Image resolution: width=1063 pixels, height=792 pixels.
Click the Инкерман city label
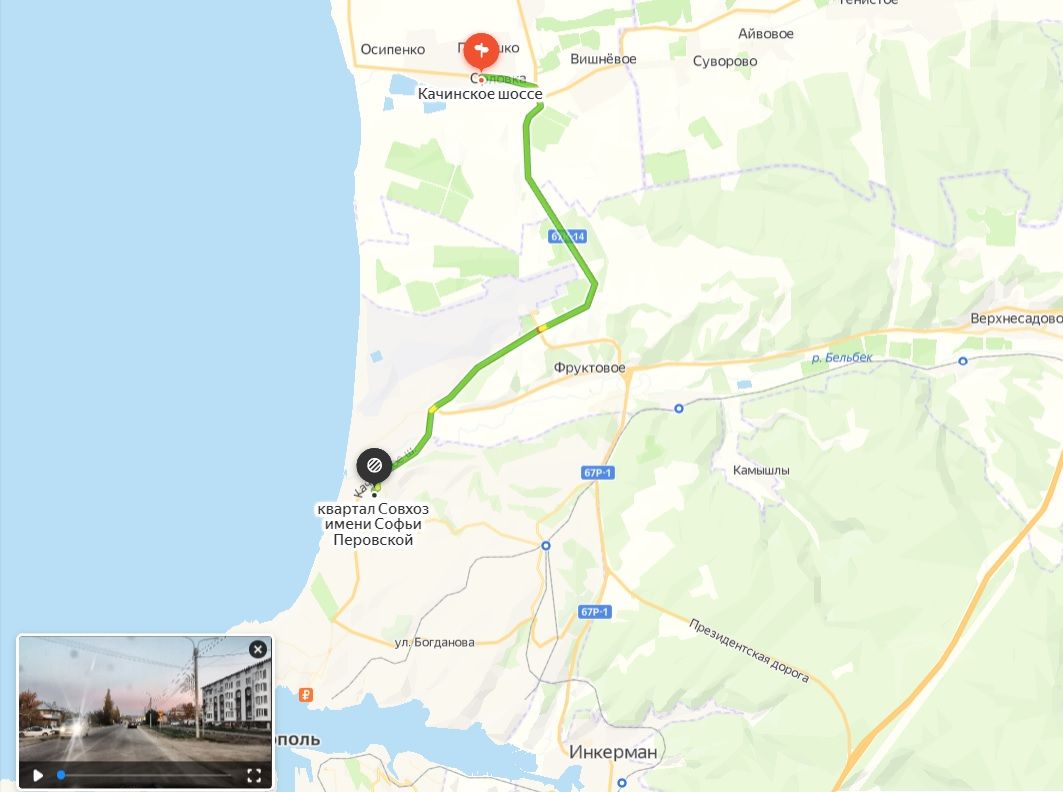pyautogui.click(x=613, y=751)
